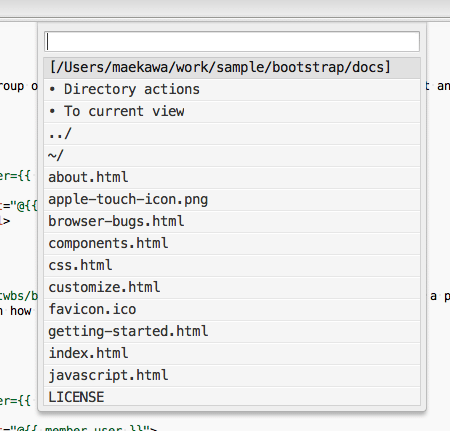Open browser-bugs.html from list
The height and width of the screenshot is (431, 450).
232,222
